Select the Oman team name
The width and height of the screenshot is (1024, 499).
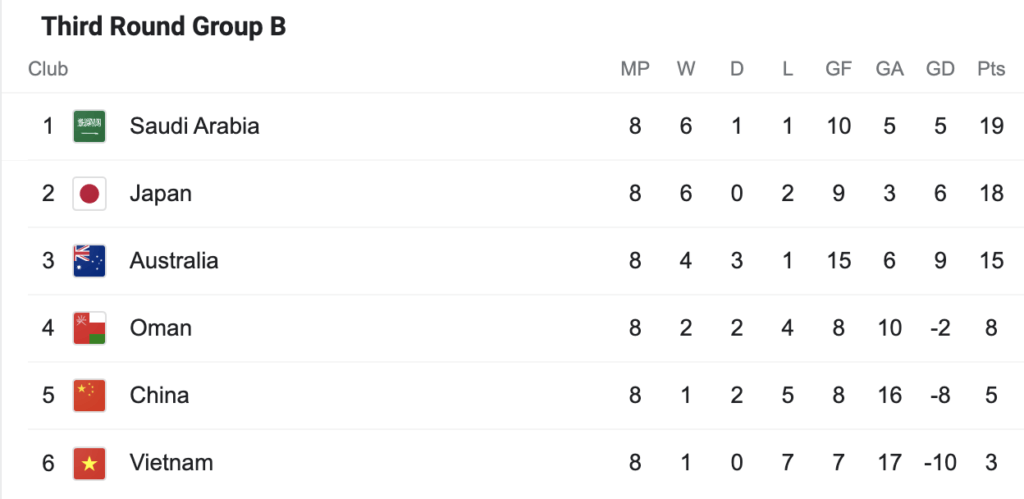[161, 328]
